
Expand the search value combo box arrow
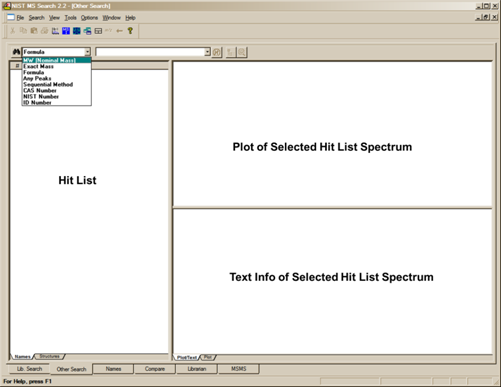click(207, 52)
